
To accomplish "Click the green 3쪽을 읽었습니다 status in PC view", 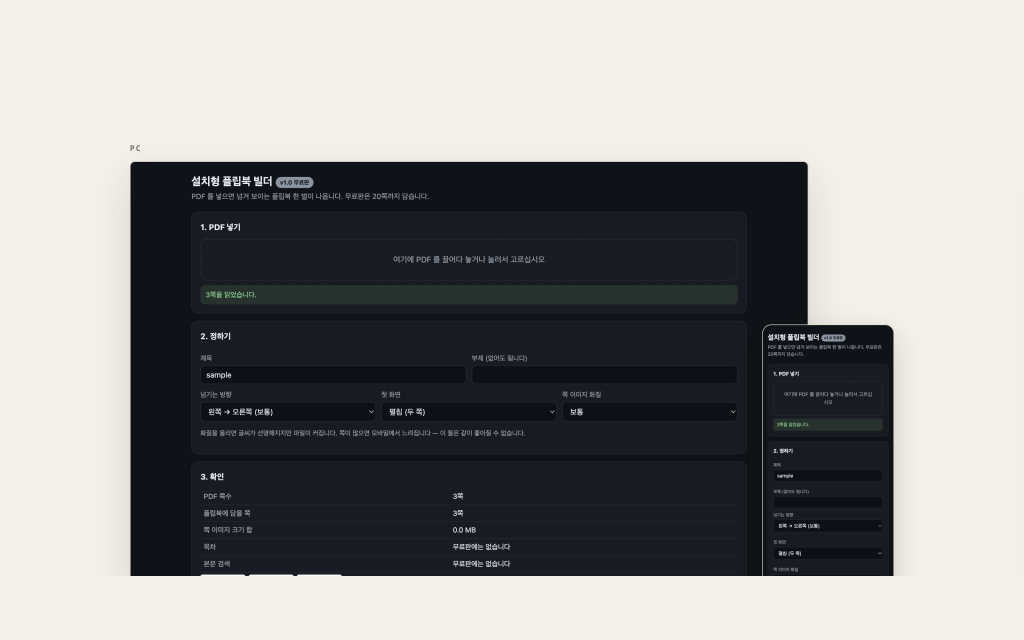I will pyautogui.click(x=468, y=295).
